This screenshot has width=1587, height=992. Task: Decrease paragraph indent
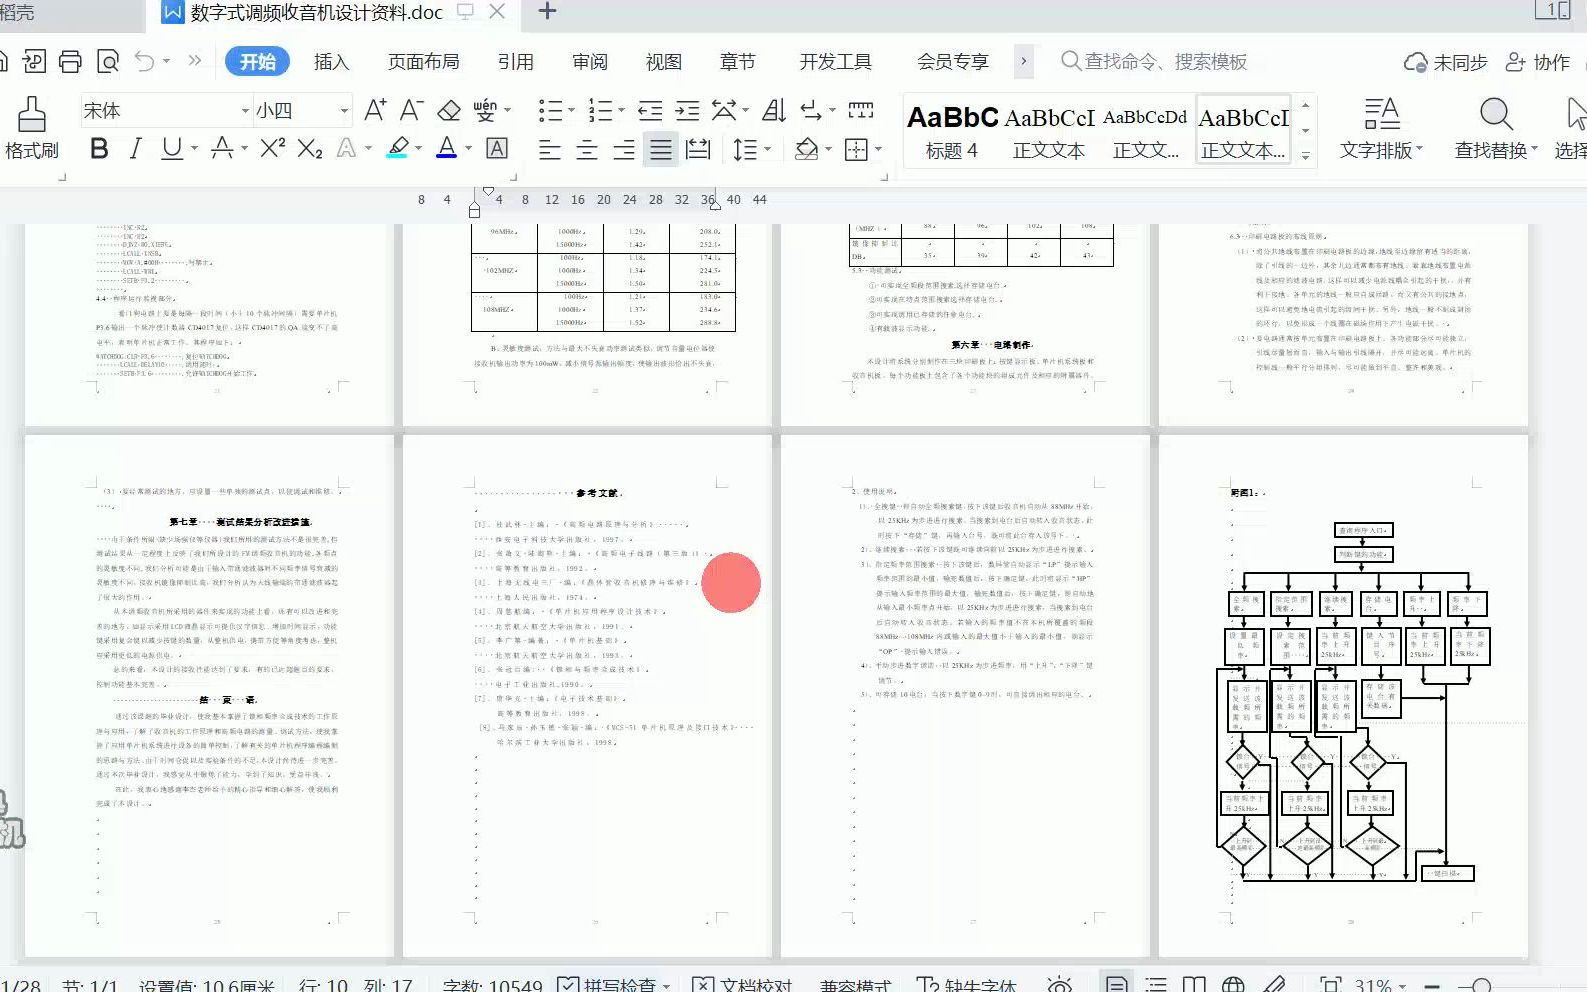coord(650,110)
